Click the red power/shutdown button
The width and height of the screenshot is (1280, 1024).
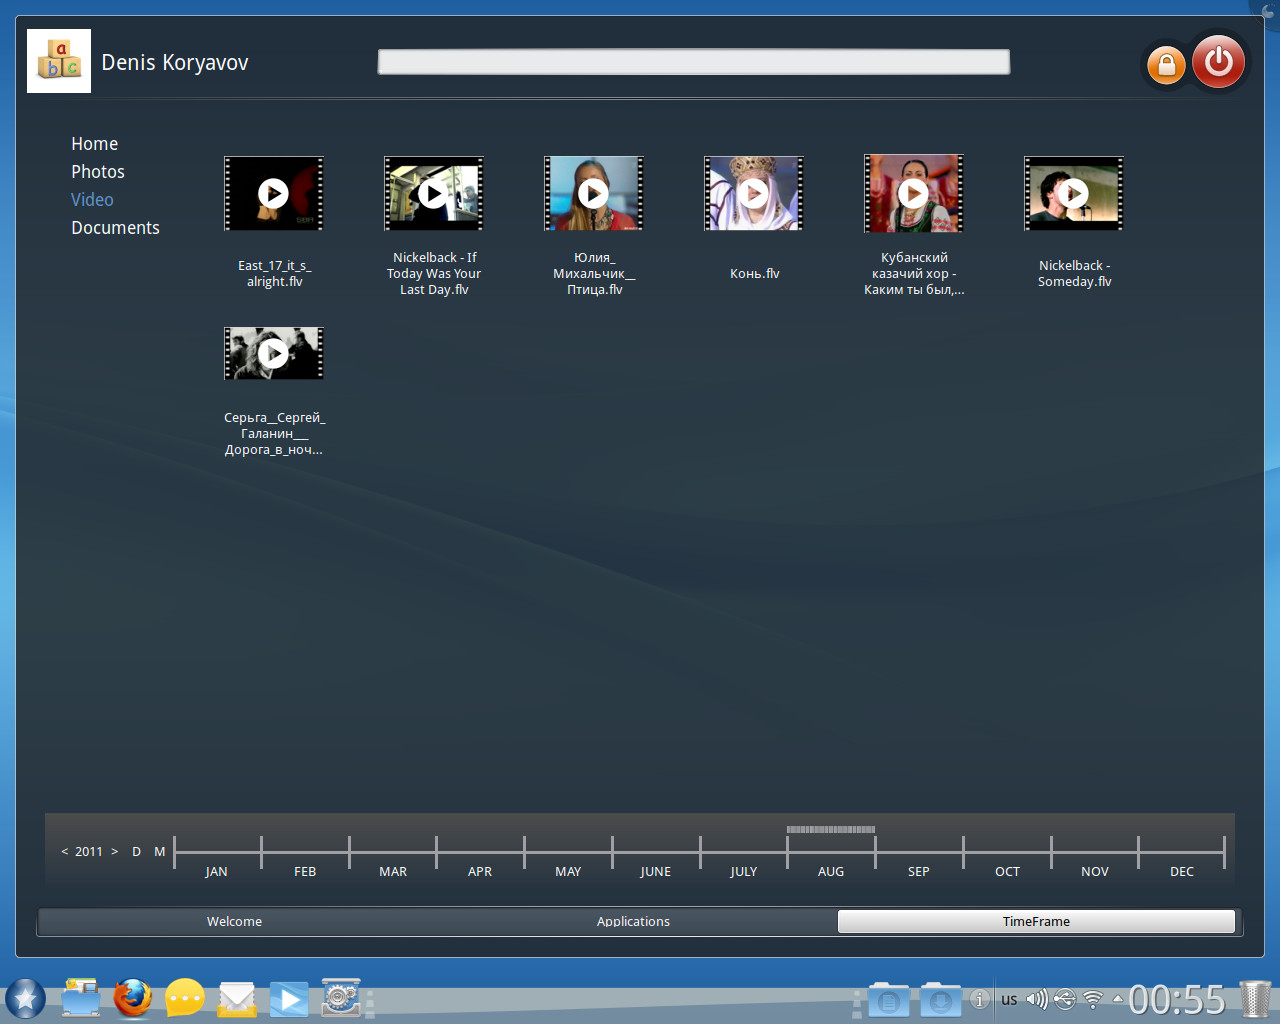point(1218,62)
